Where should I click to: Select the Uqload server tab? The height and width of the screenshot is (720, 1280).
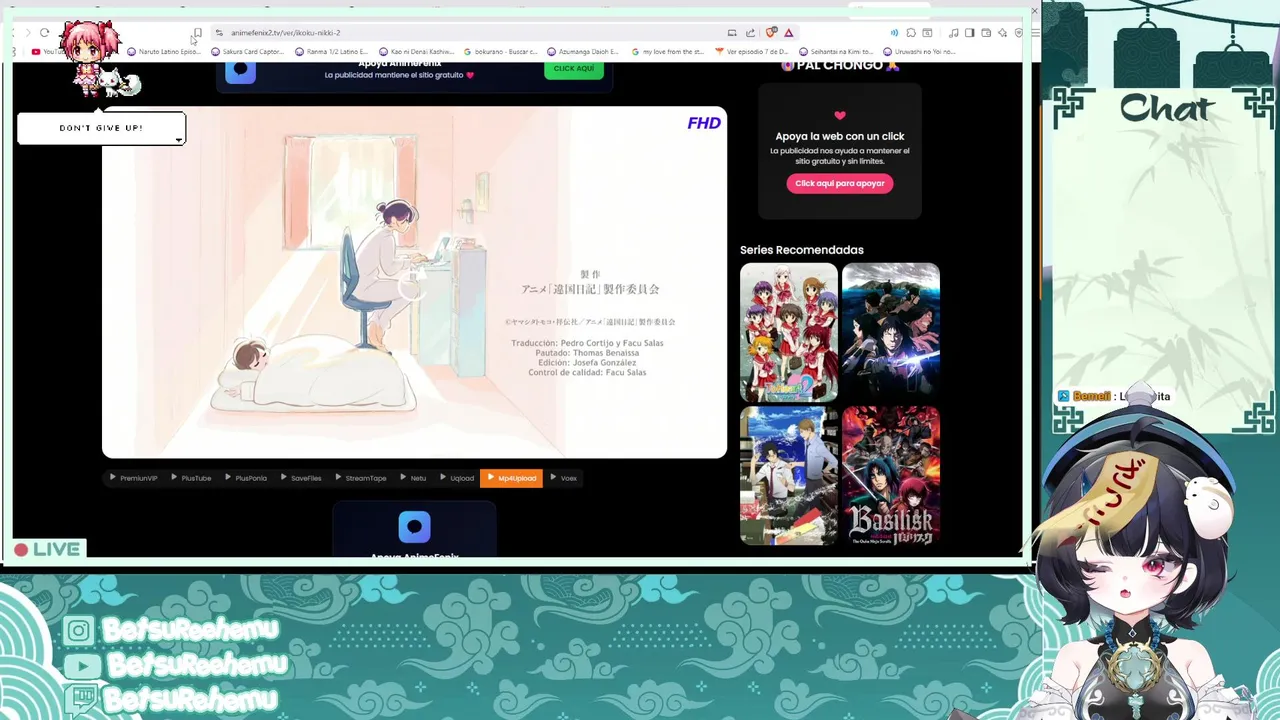(x=456, y=478)
